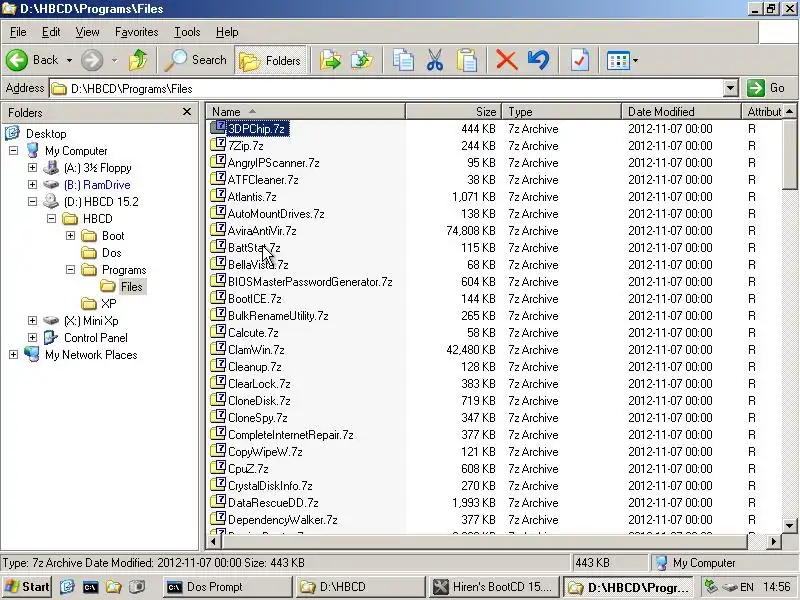Click the Properties checkmark icon
This screenshot has height=600, width=800.
580,60
